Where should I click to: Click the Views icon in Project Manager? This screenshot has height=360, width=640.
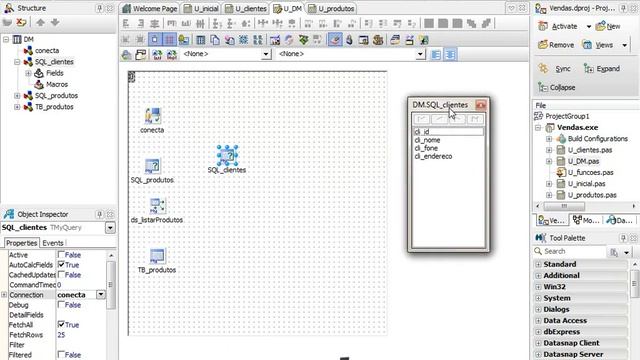click(587, 44)
